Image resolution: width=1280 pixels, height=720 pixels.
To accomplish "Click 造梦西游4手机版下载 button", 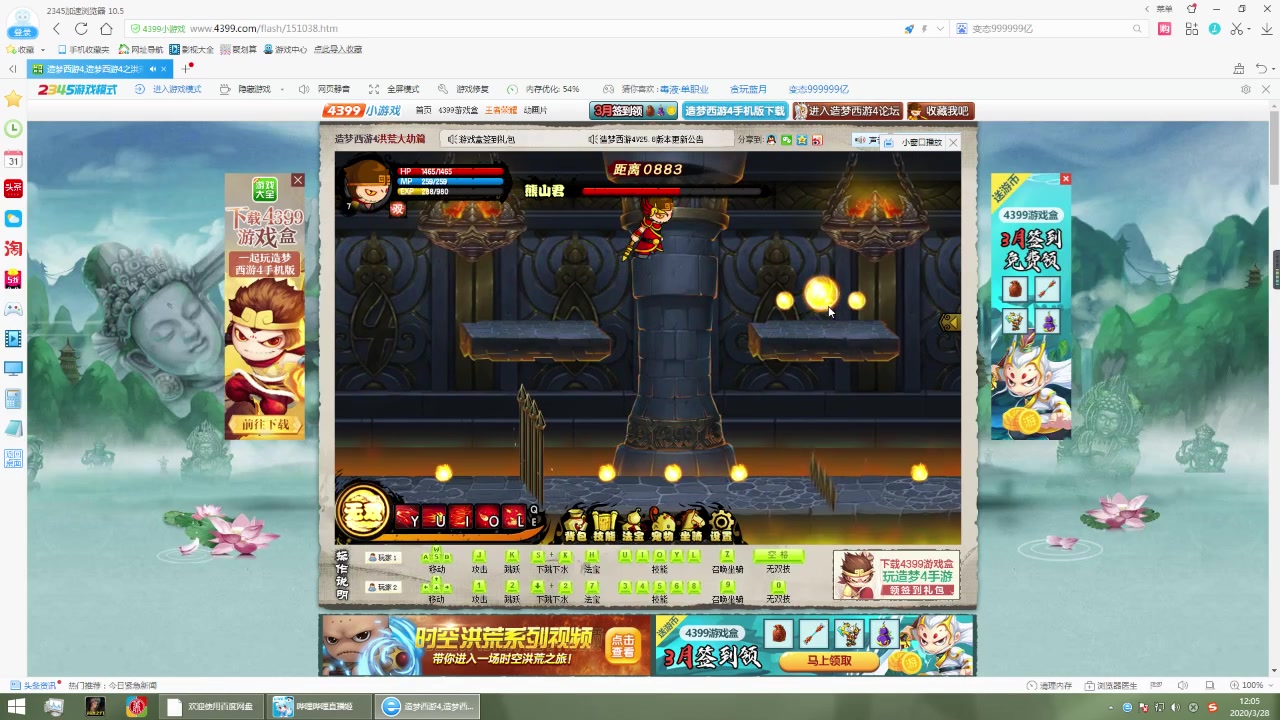I will [735, 111].
